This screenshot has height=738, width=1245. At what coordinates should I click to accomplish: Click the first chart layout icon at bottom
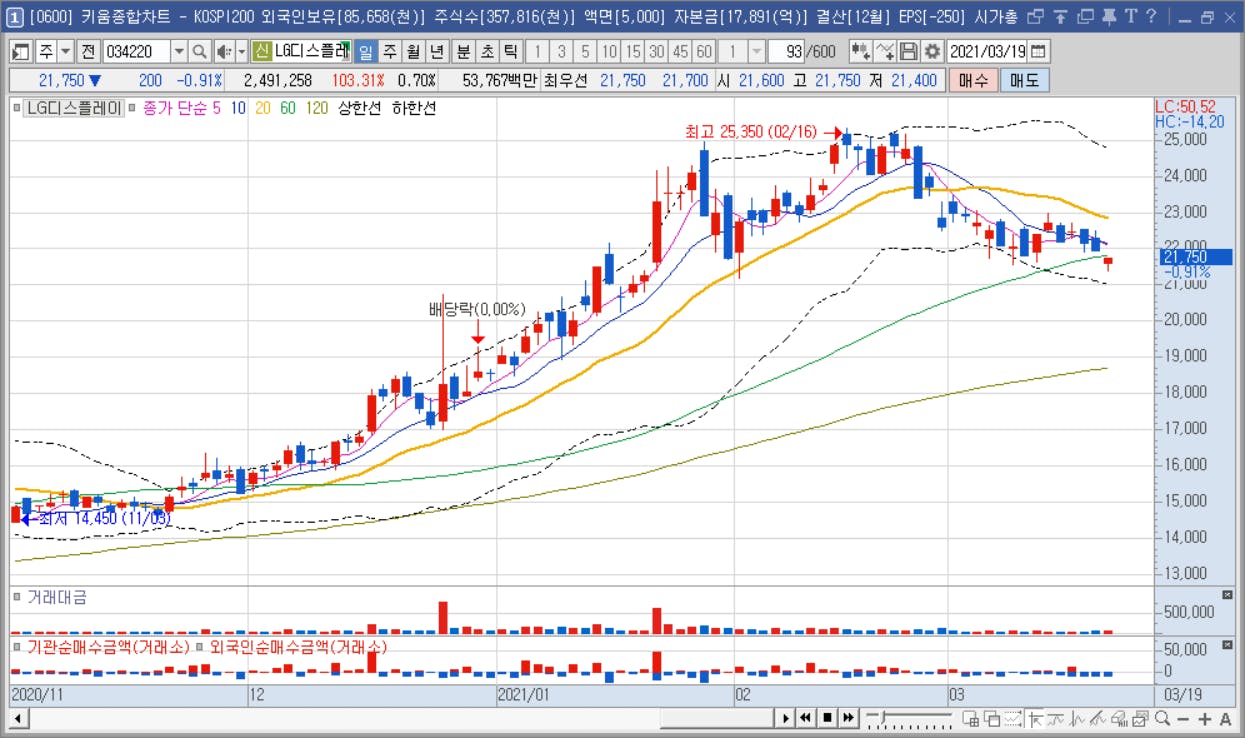pos(969,718)
